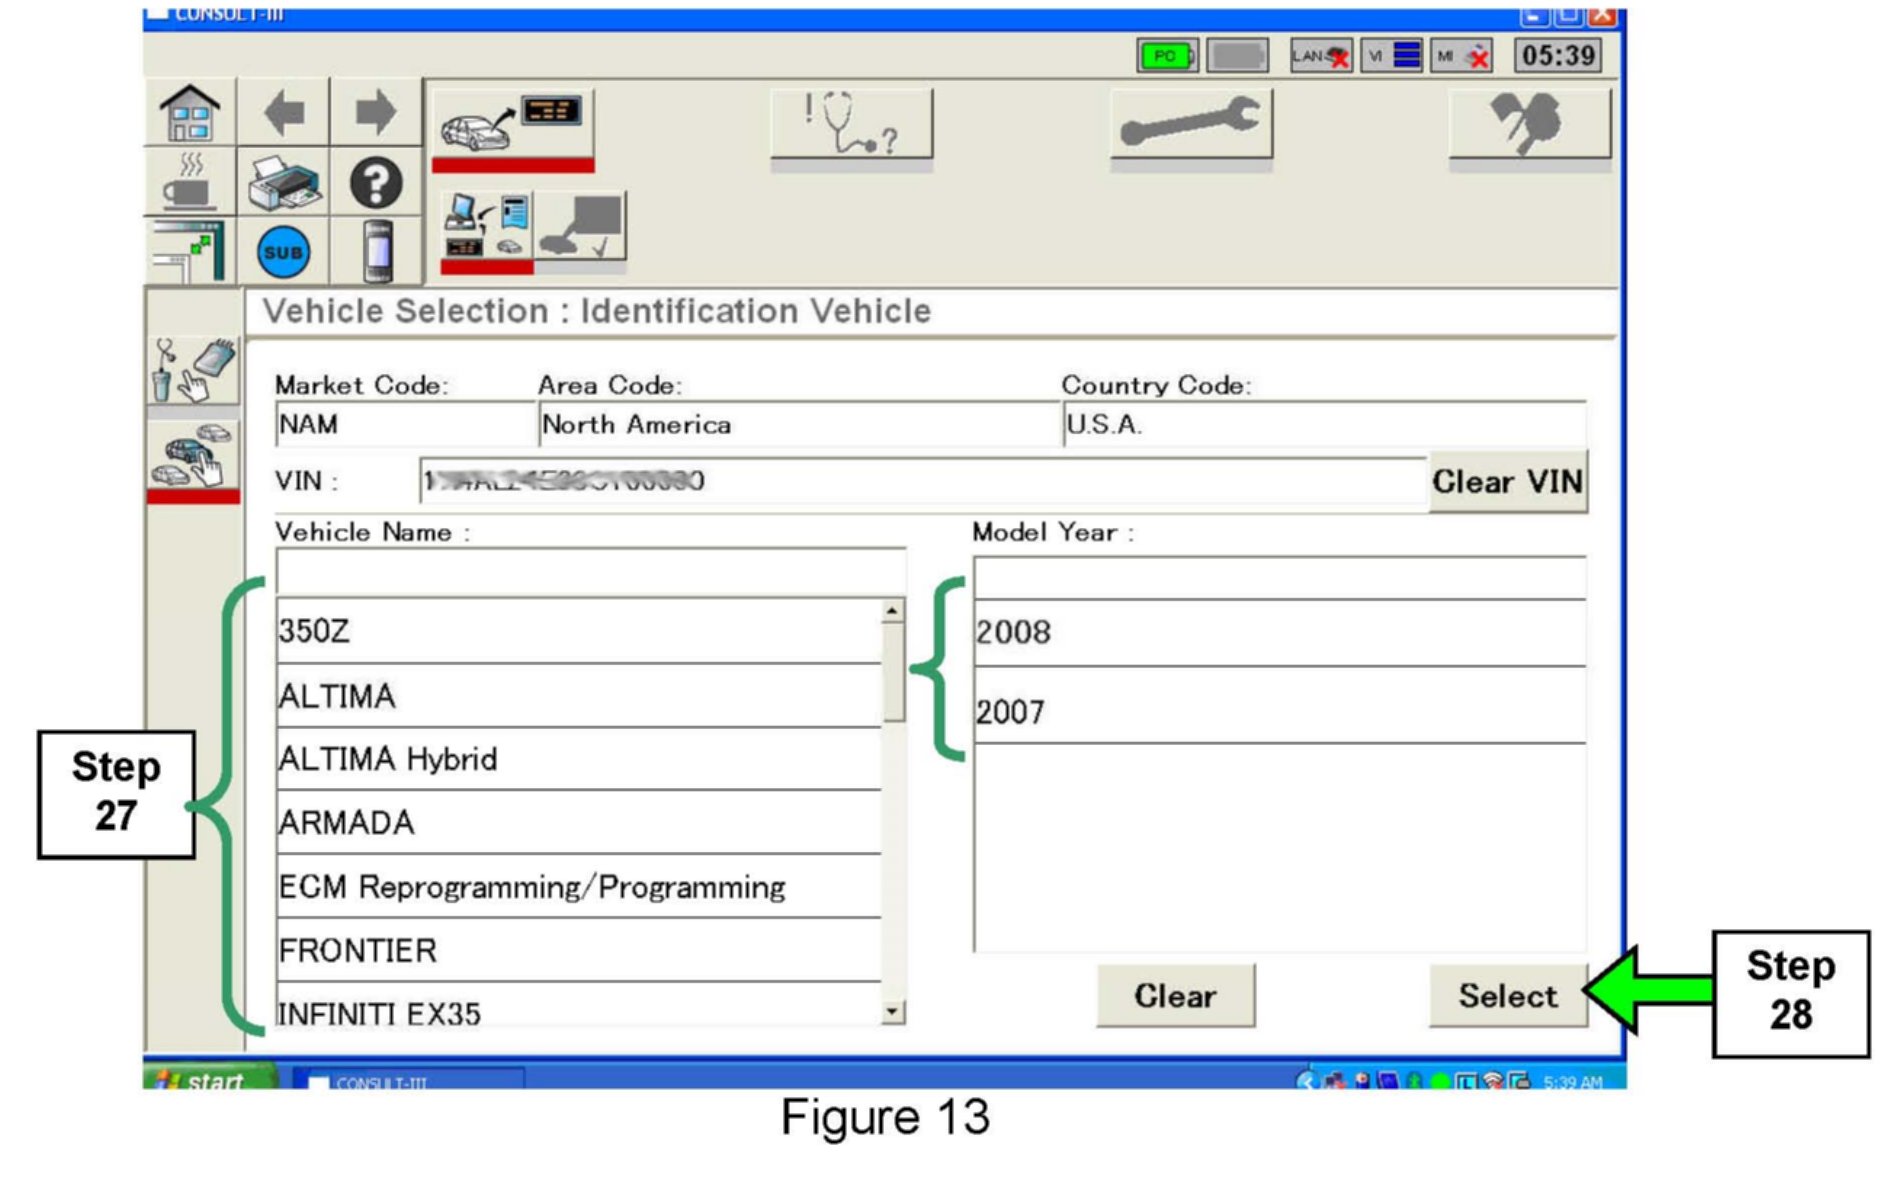Screen dimensions: 1903x1195
Task: Click the Clear button below model year
Action: (1174, 996)
